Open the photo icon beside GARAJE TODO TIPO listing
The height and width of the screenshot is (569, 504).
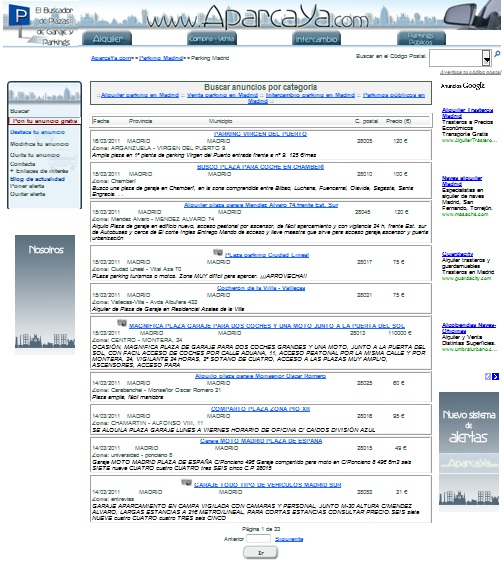pyautogui.click(x=187, y=482)
